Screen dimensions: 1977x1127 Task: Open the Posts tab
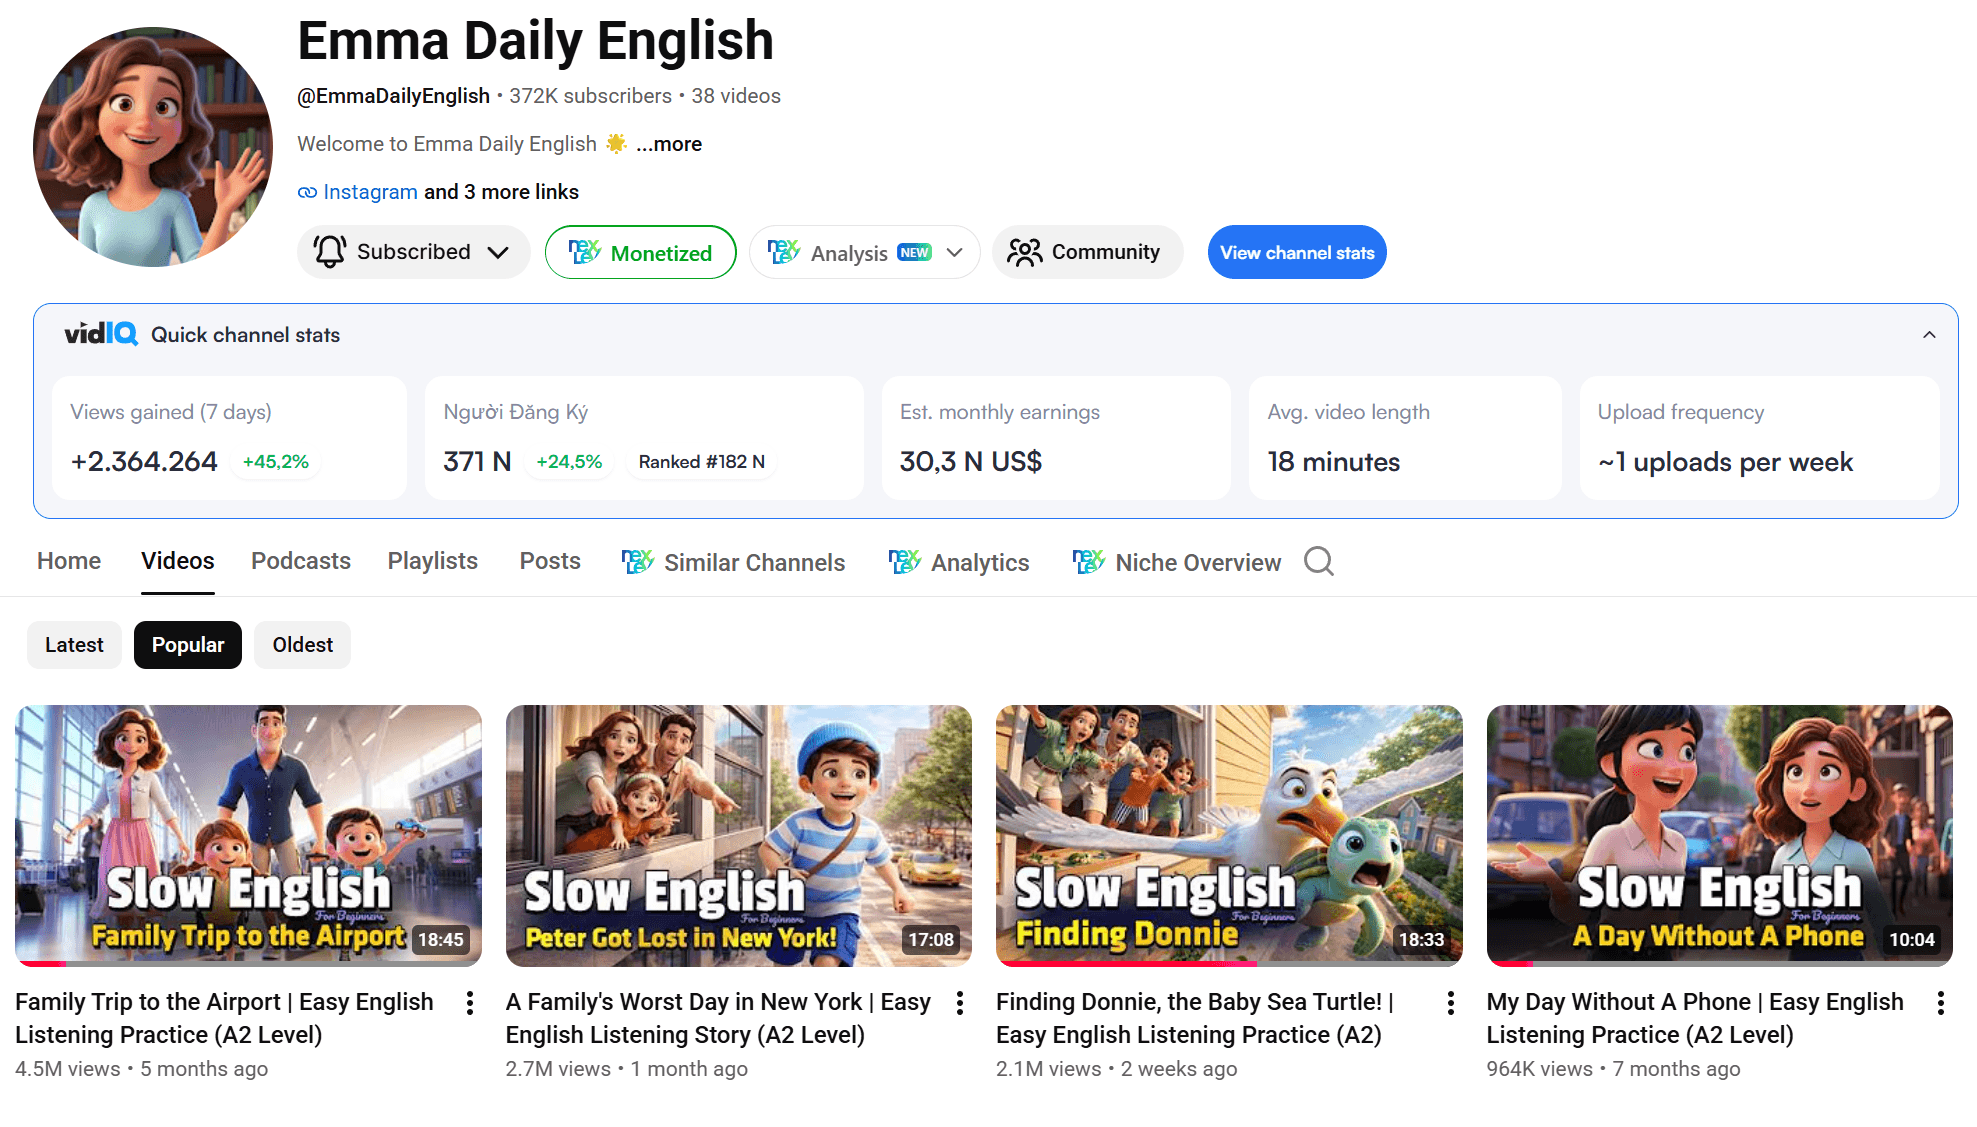coord(550,561)
